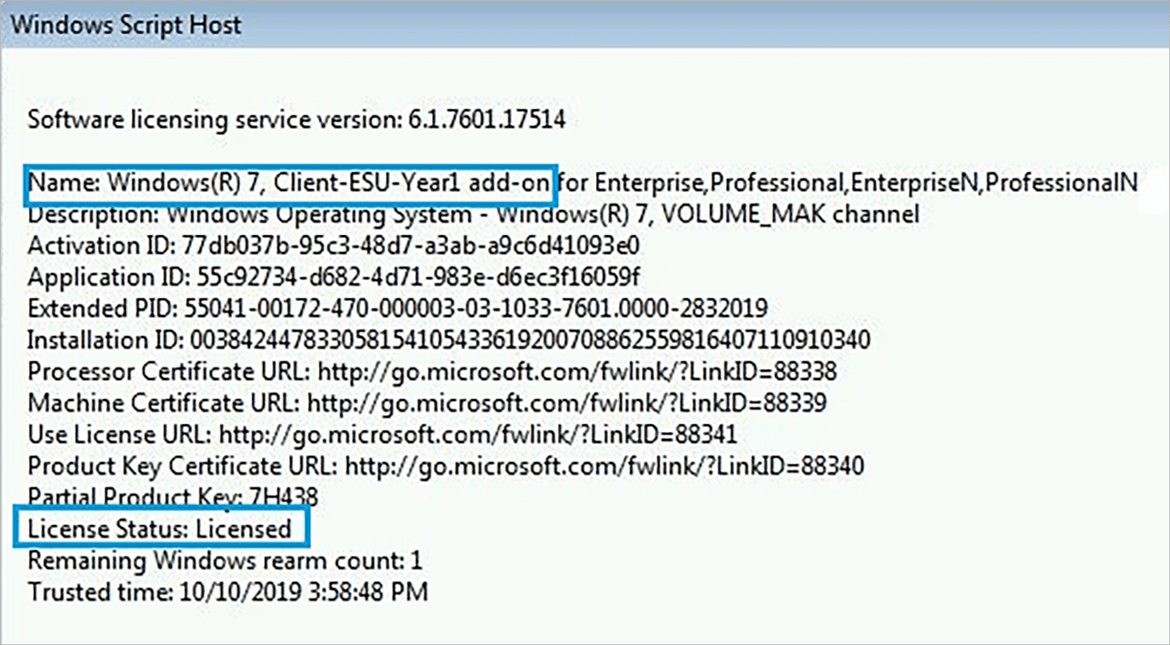Click the Processor Certificate URL with LinkID=88338
This screenshot has width=1170, height=645.
click(578, 372)
